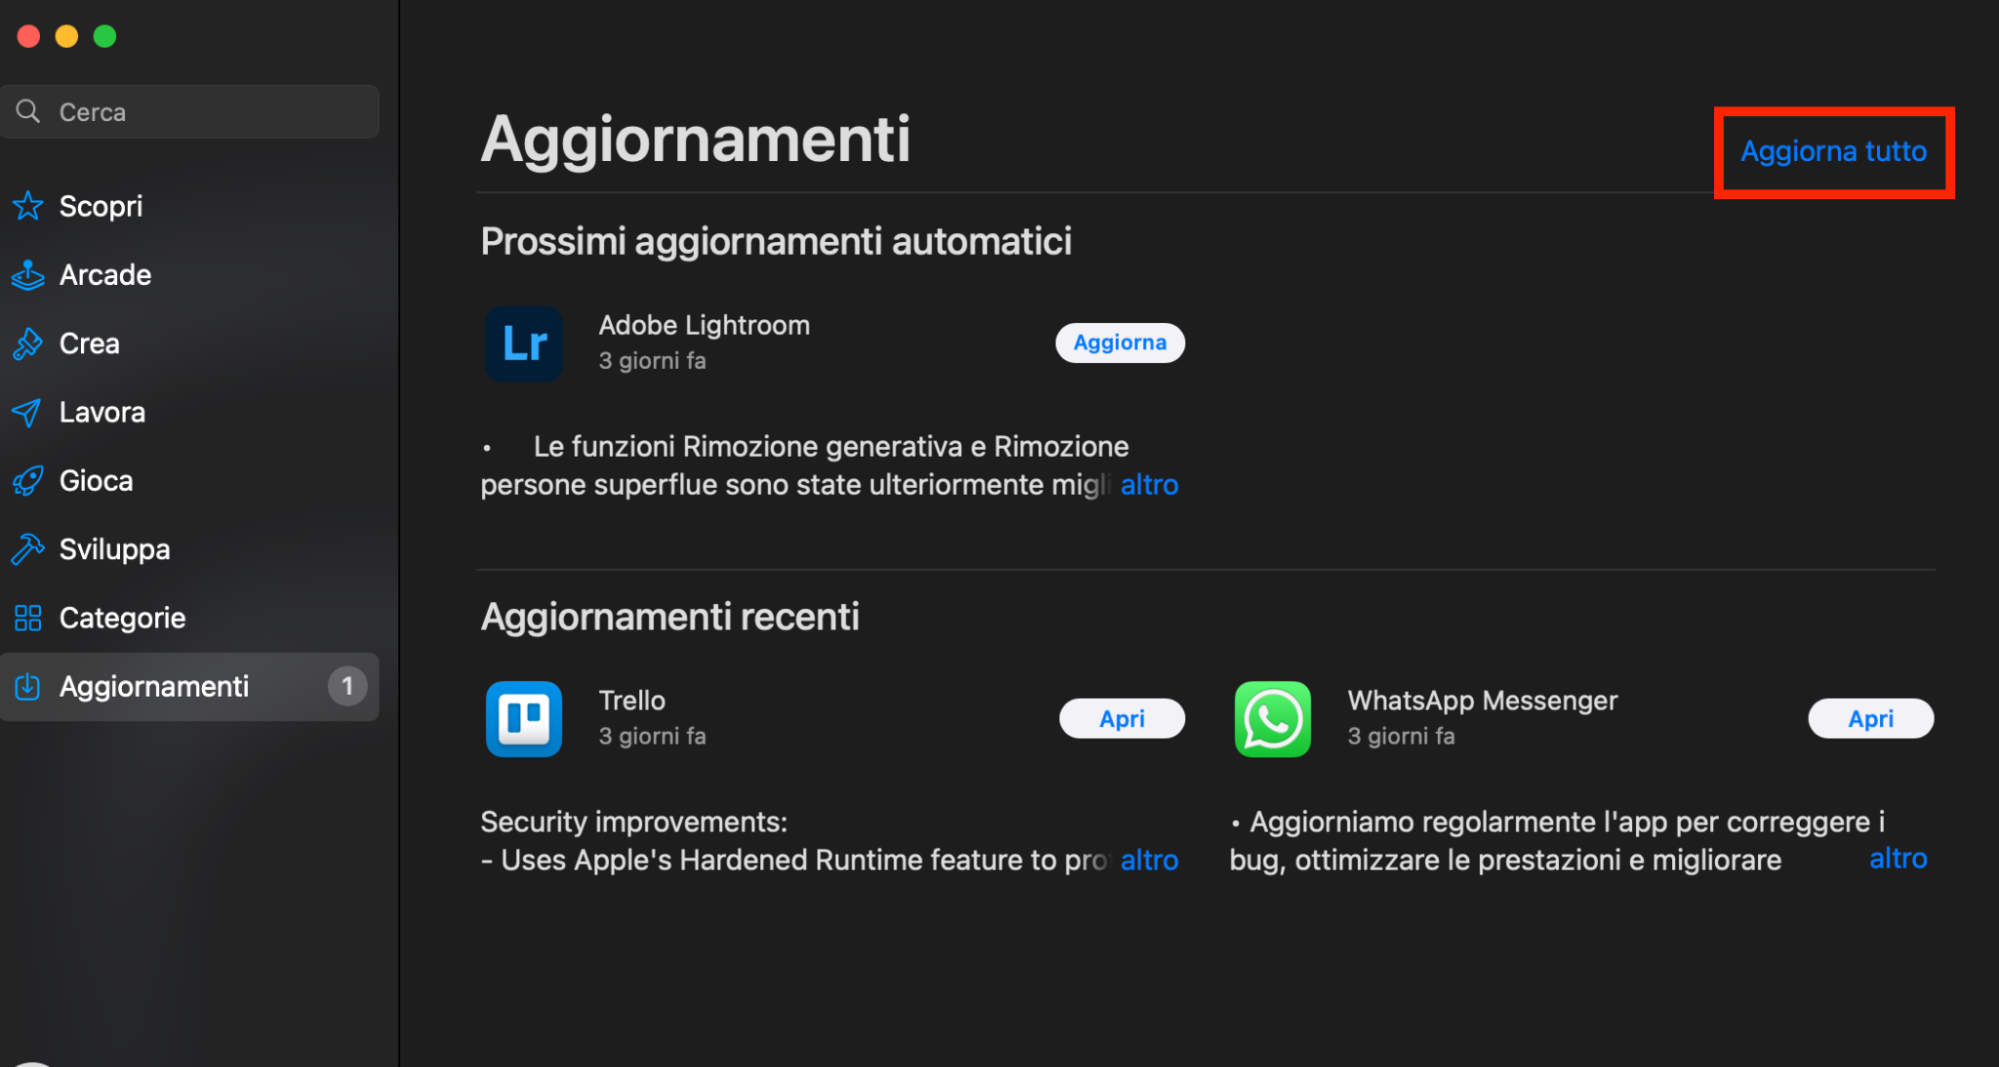Expand Lightroom notes with altro link
The height and width of the screenshot is (1067, 1999).
[1148, 484]
